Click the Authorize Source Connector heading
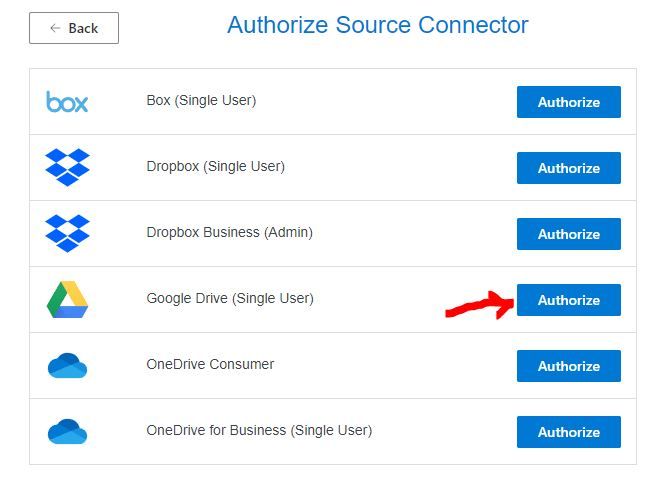 coord(377,25)
